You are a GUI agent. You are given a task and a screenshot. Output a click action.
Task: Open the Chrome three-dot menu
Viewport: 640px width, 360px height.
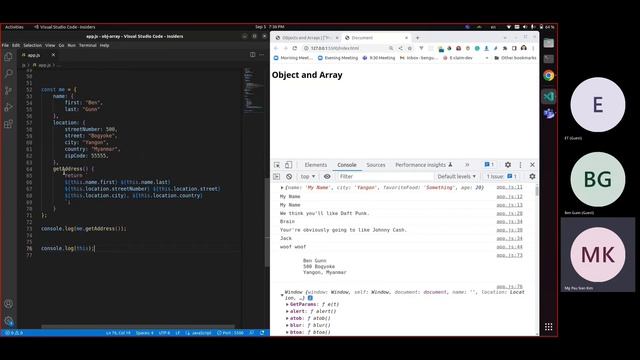tap(533, 48)
